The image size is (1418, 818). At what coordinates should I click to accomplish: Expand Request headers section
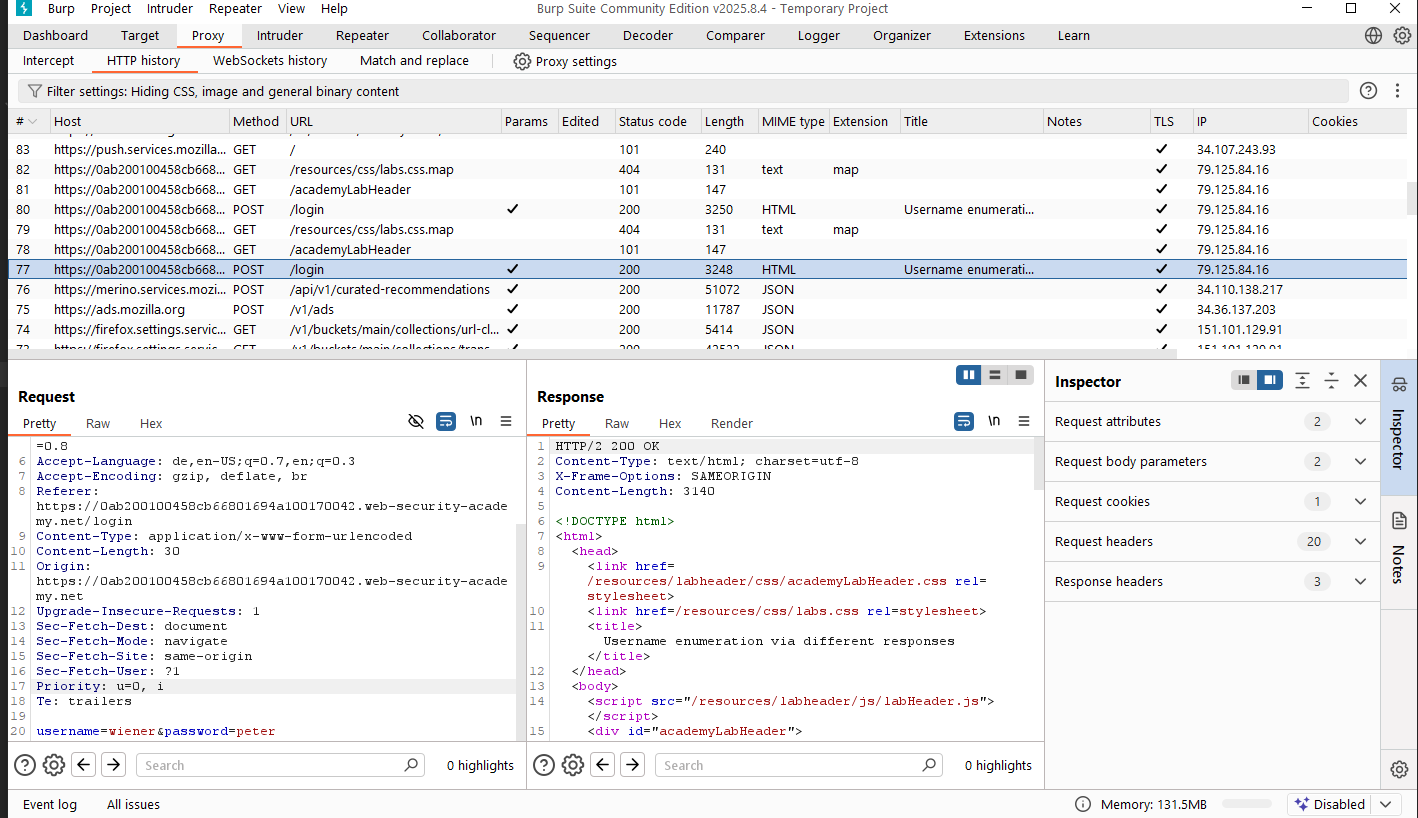pyautogui.click(x=1360, y=542)
